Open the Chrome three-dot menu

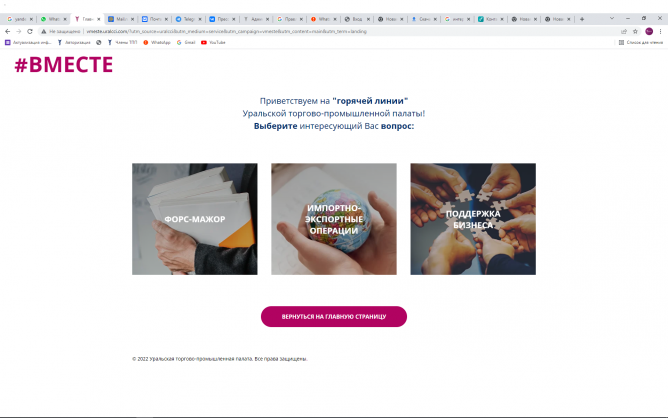660,32
